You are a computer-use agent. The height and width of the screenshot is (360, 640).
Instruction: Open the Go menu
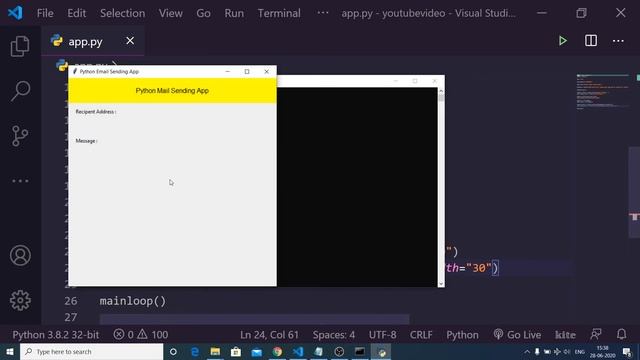point(203,13)
